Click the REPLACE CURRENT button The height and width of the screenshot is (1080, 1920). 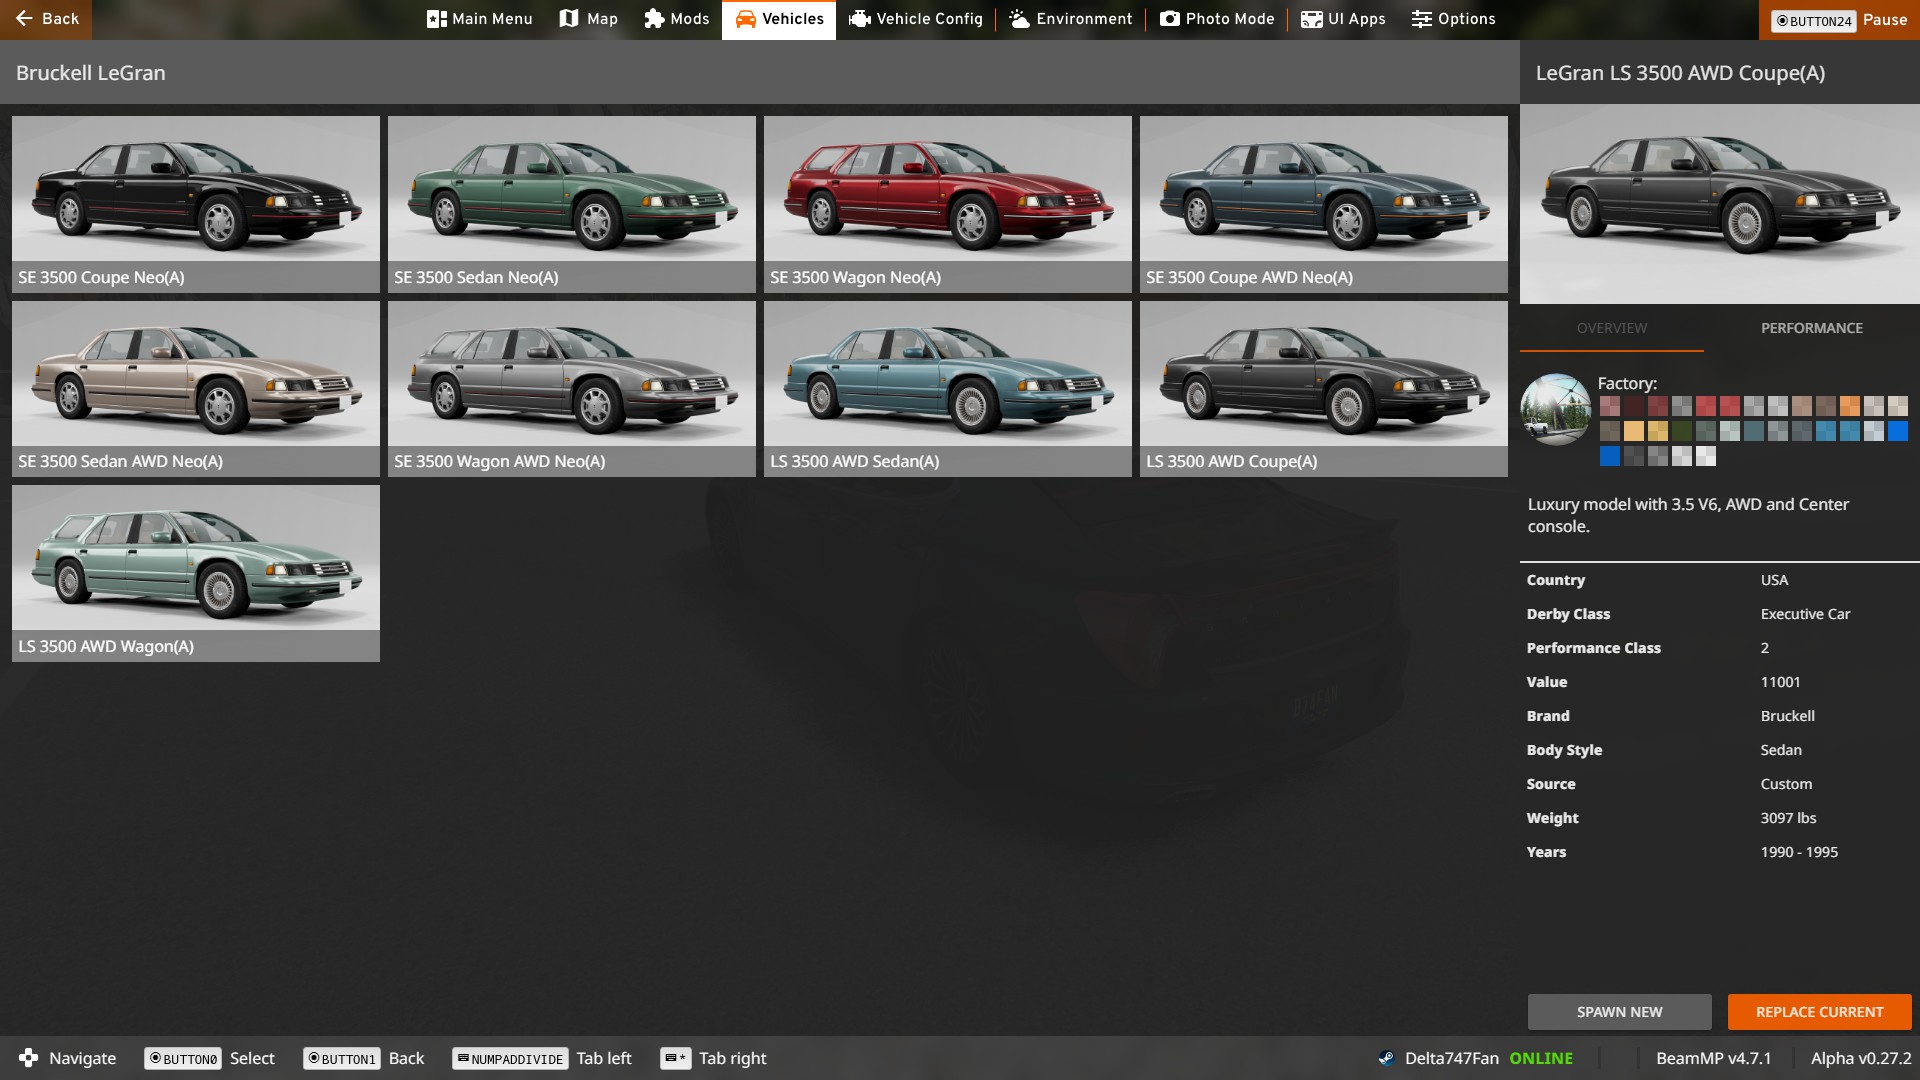click(x=1819, y=1012)
